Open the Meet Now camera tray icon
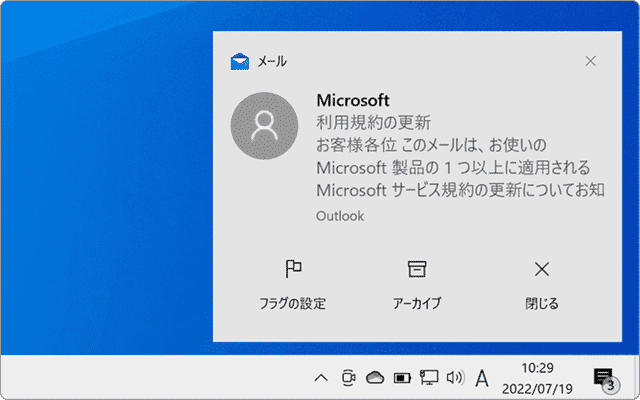 coord(348,378)
